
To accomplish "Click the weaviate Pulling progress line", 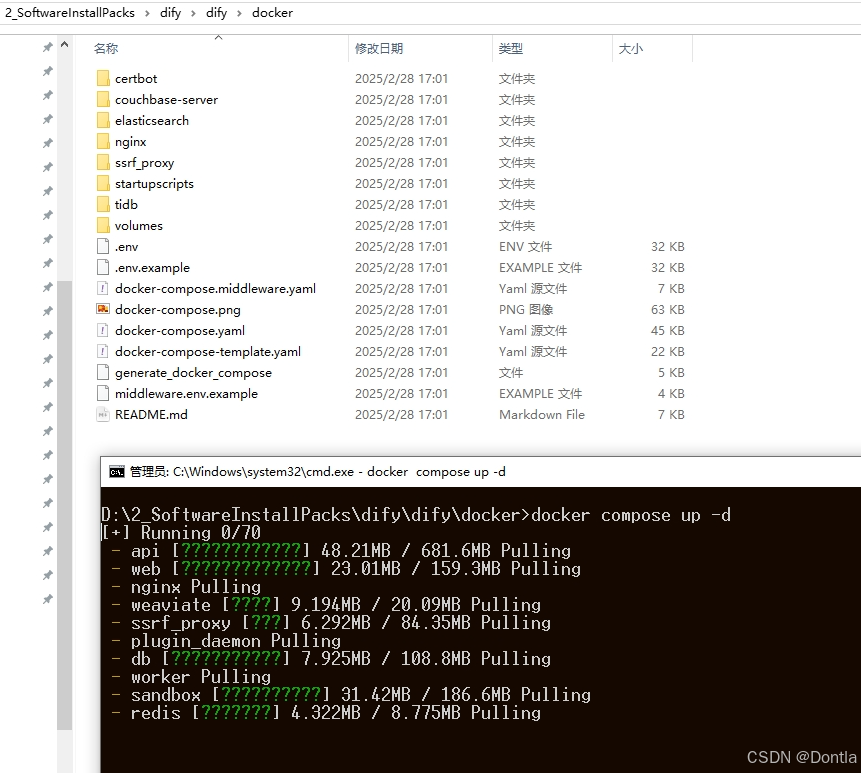I will coord(326,605).
